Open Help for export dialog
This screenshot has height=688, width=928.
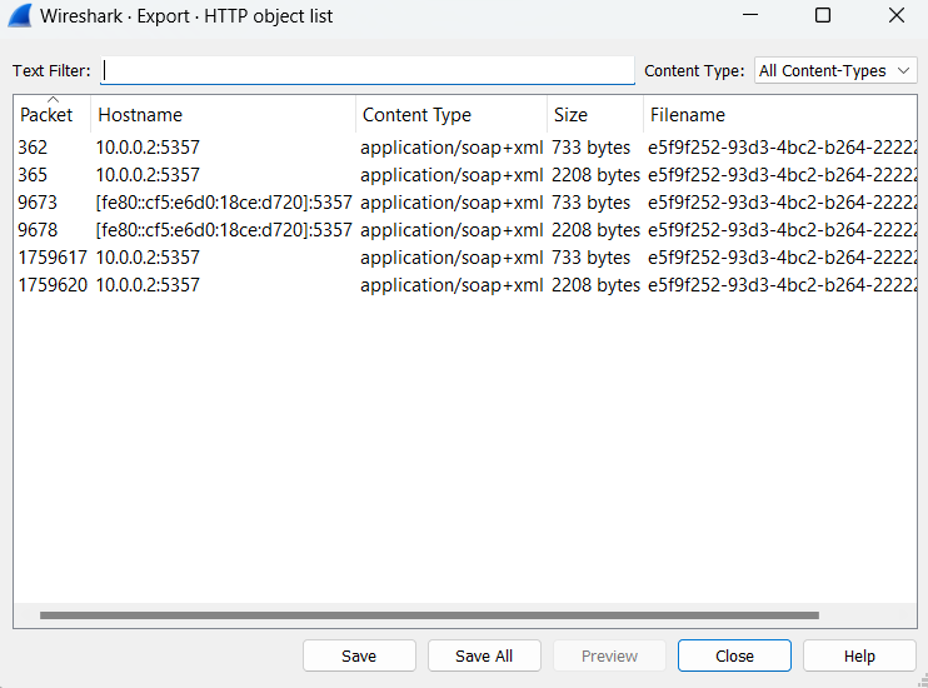[859, 656]
